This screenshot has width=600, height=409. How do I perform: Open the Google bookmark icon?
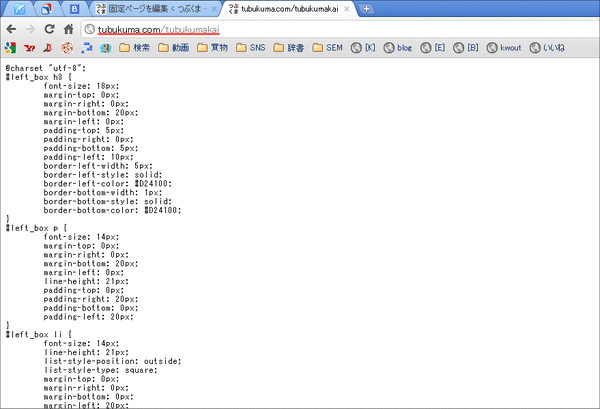coord(10,48)
